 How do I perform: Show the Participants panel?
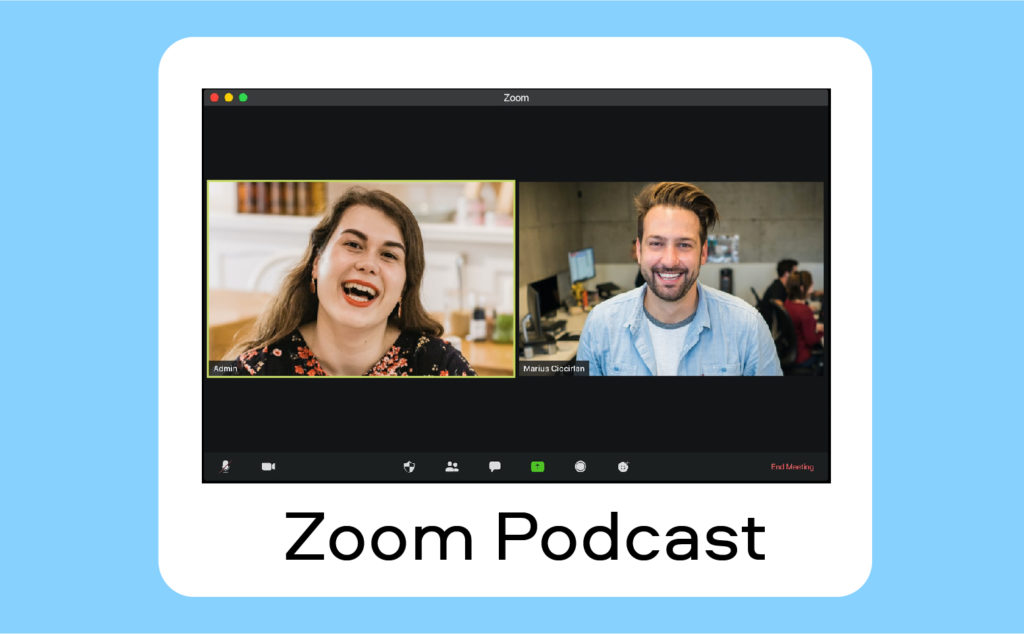point(452,466)
